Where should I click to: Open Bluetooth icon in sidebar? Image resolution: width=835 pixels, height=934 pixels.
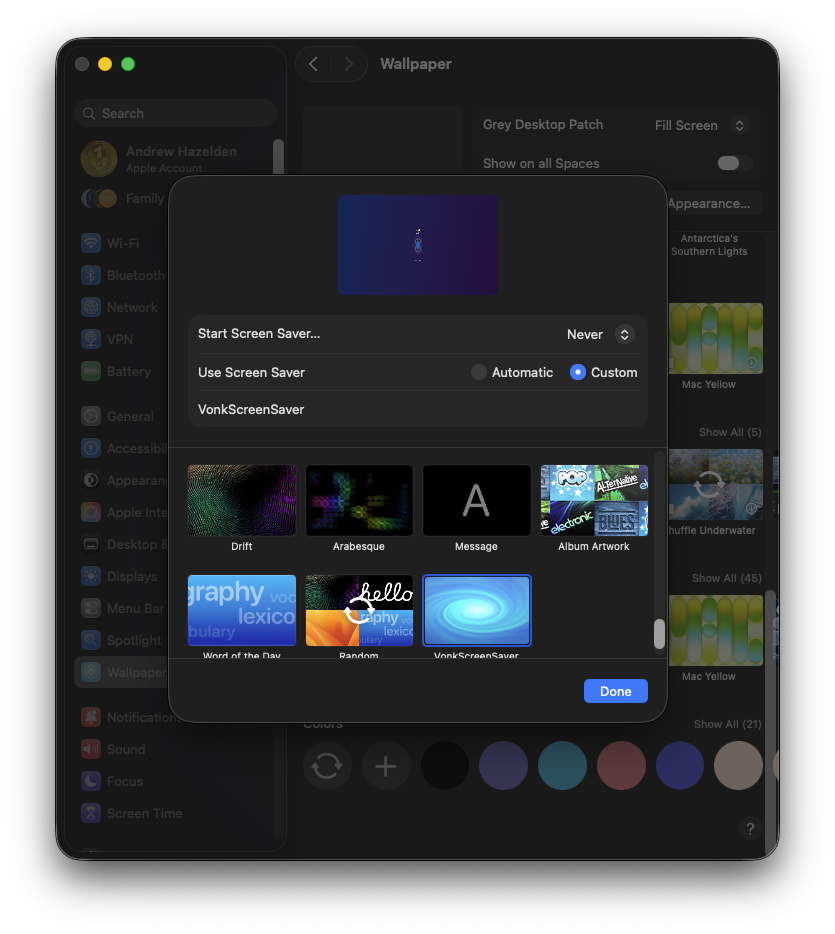91,275
